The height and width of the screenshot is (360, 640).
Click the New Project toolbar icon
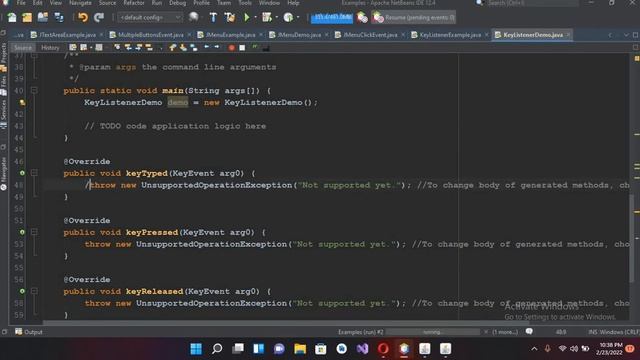(x=27, y=18)
